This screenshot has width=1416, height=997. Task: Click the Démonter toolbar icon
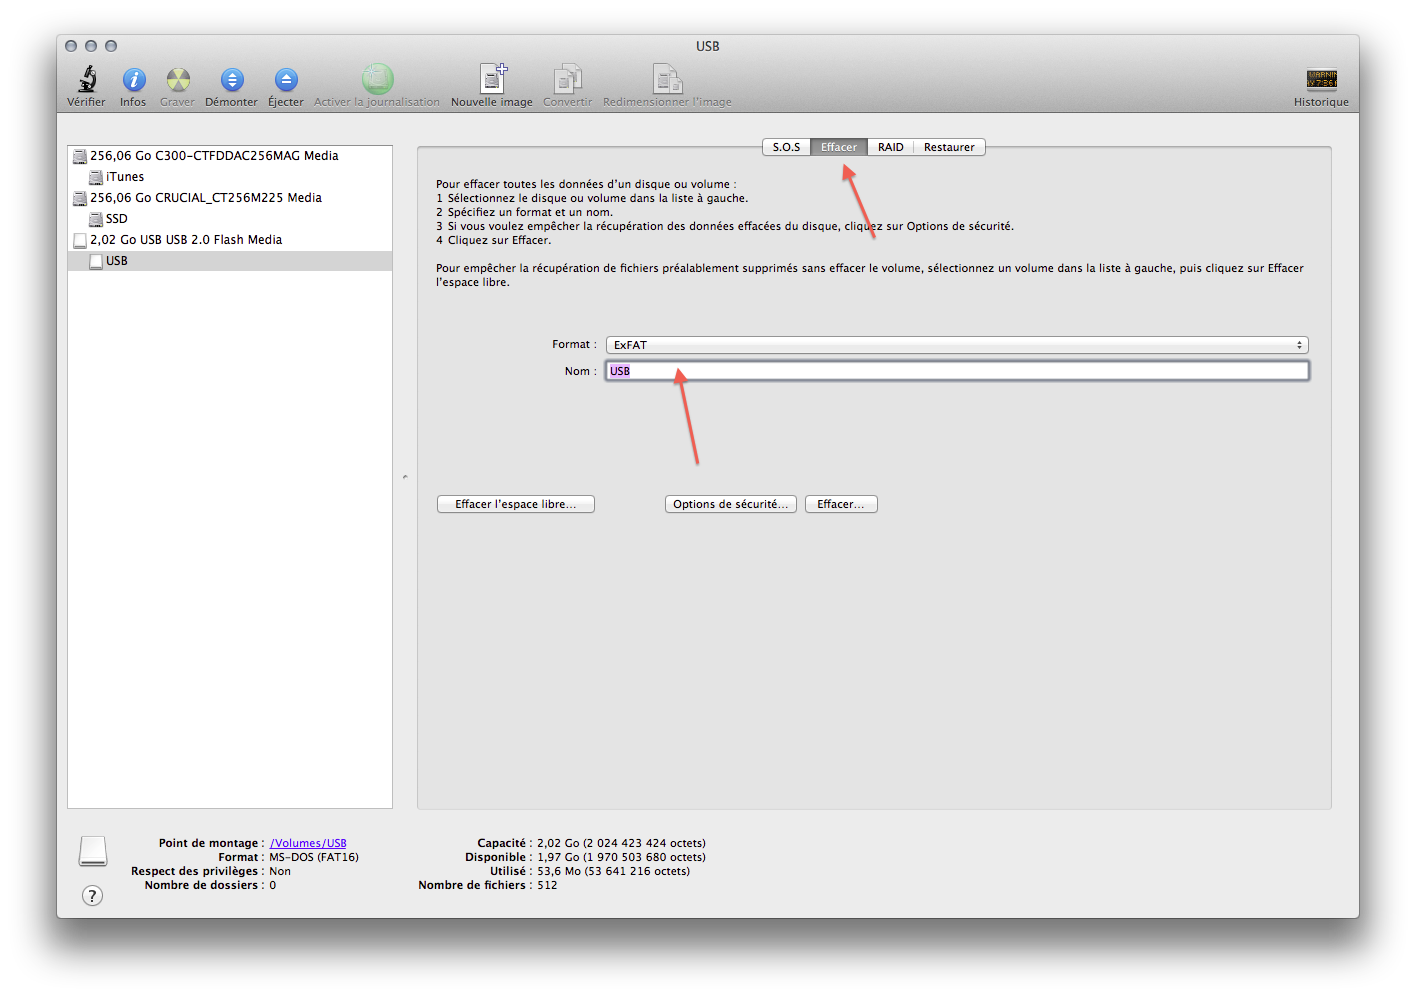tap(231, 80)
